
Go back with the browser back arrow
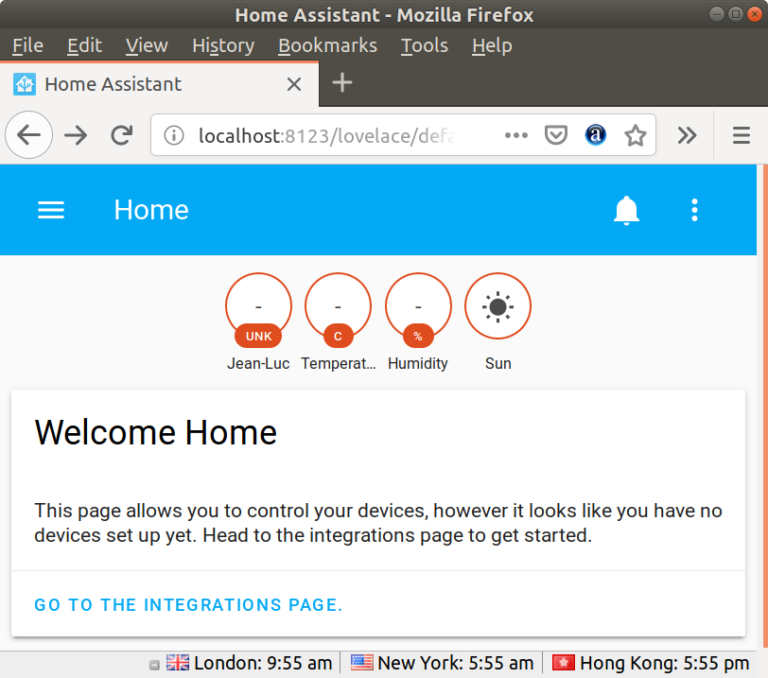[x=29, y=135]
